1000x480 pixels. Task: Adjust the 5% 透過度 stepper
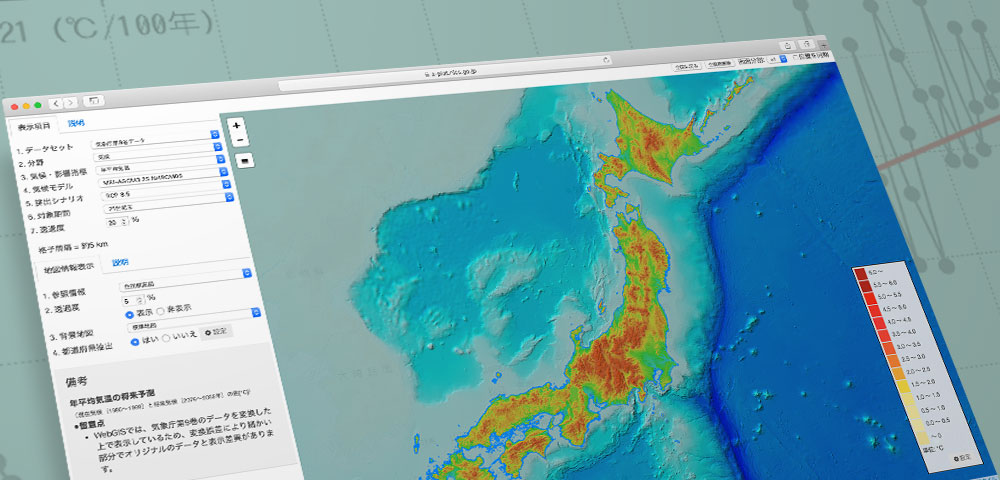click(x=133, y=300)
